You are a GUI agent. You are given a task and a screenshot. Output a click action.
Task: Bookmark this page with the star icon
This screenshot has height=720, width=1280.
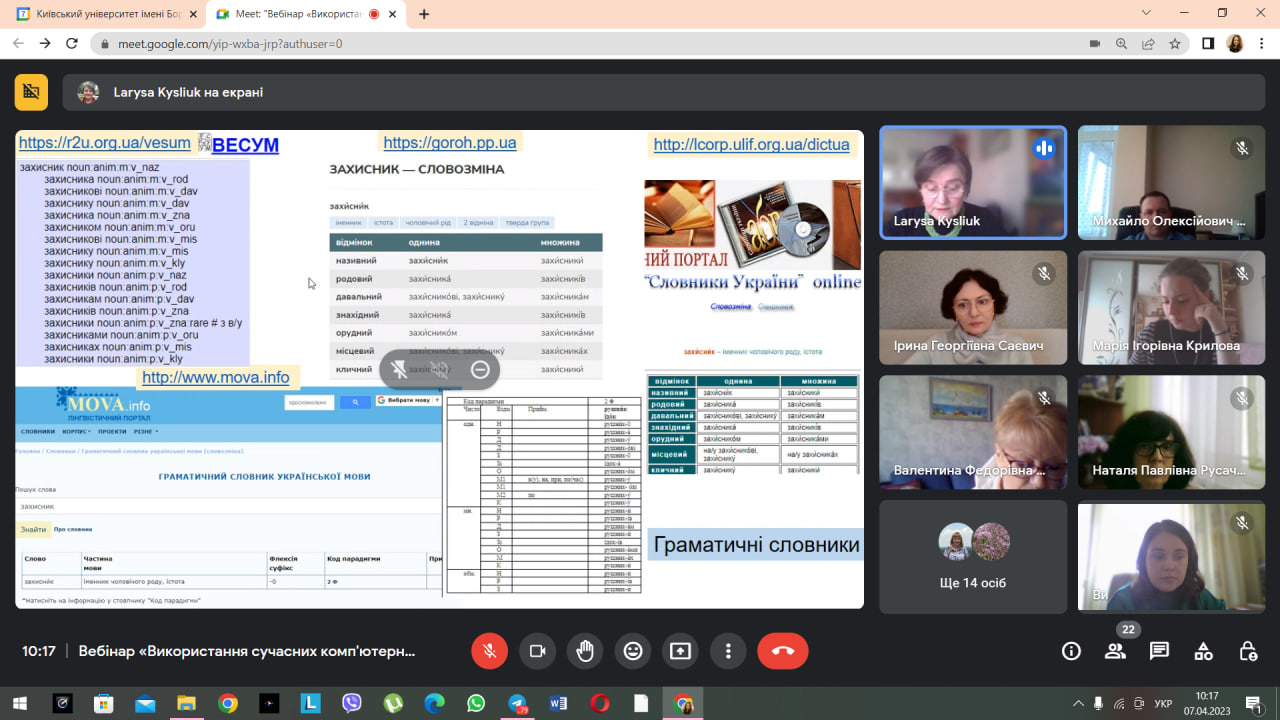tap(1175, 44)
